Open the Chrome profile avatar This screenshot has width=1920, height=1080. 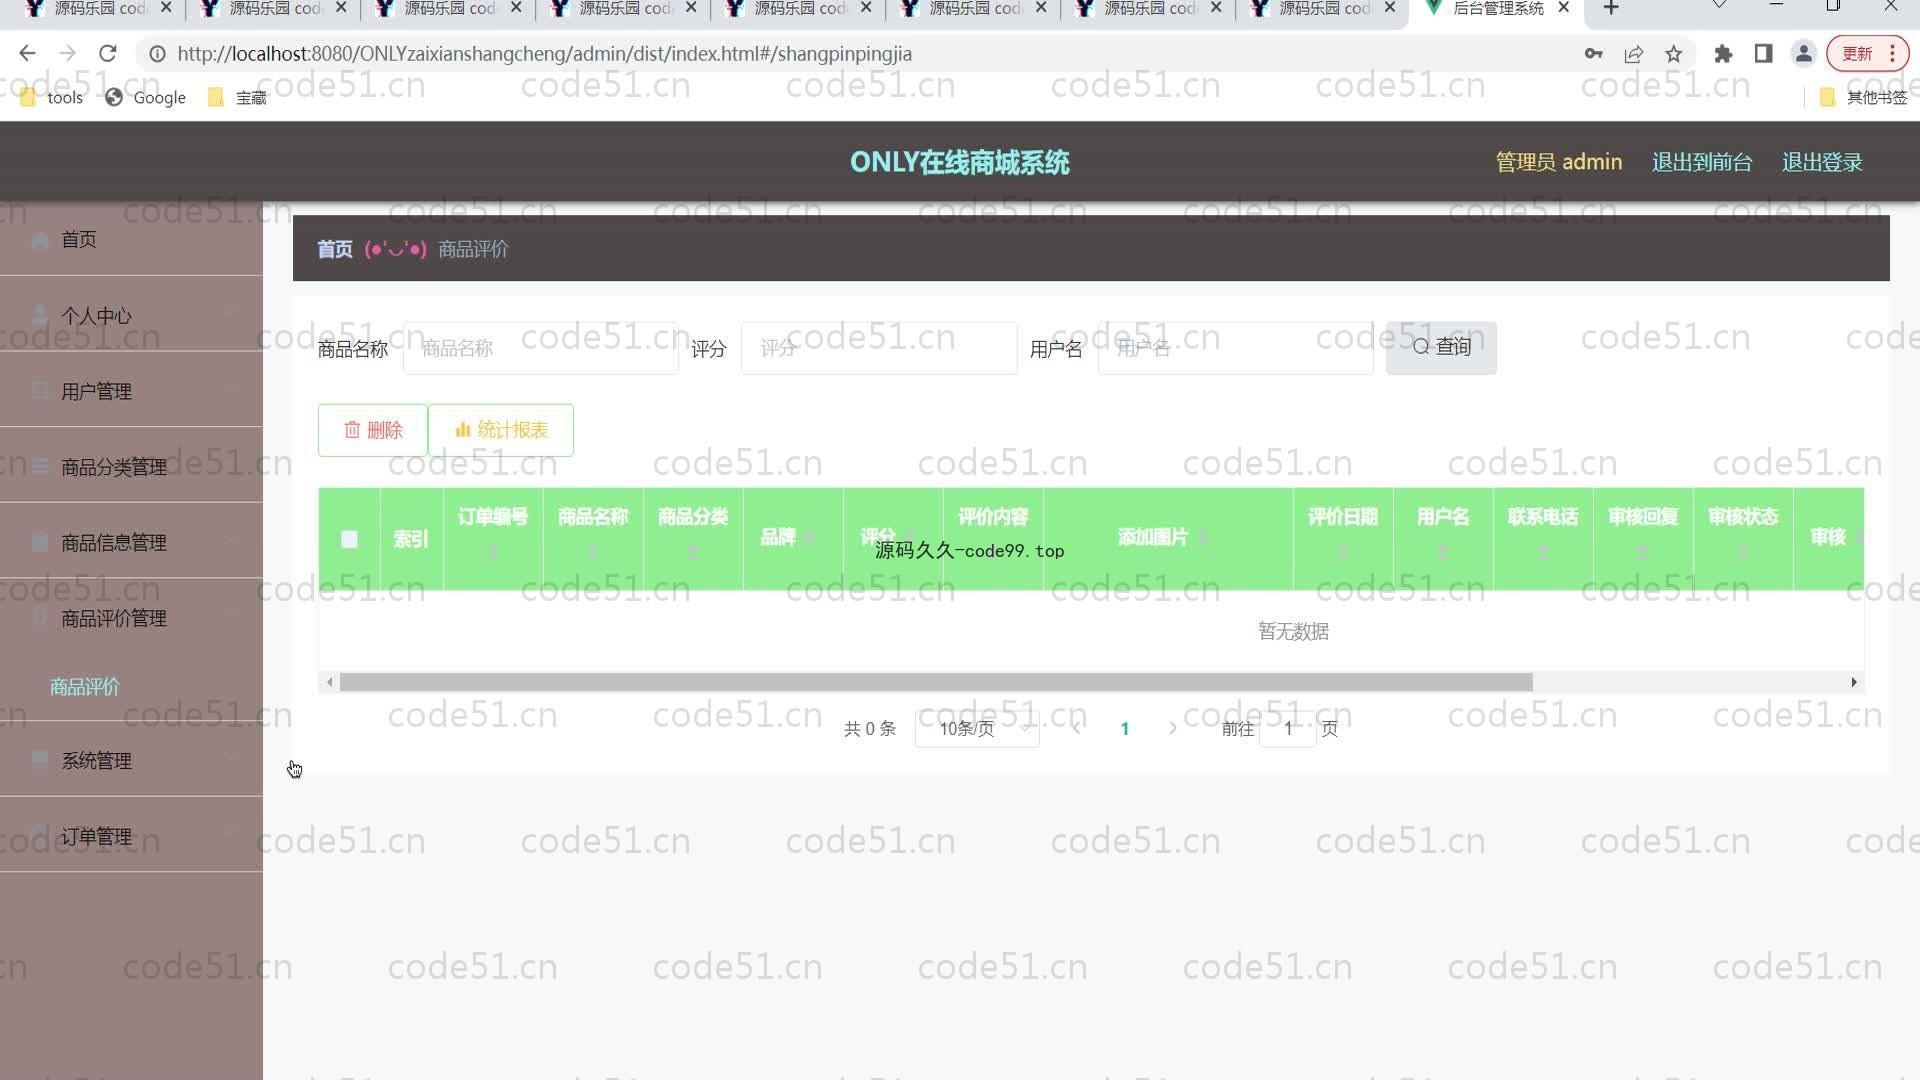point(1803,54)
